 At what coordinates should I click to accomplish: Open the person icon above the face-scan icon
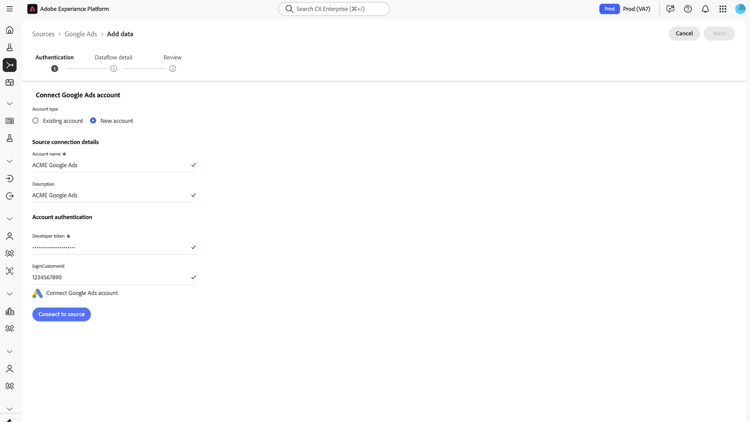pyautogui.click(x=10, y=236)
